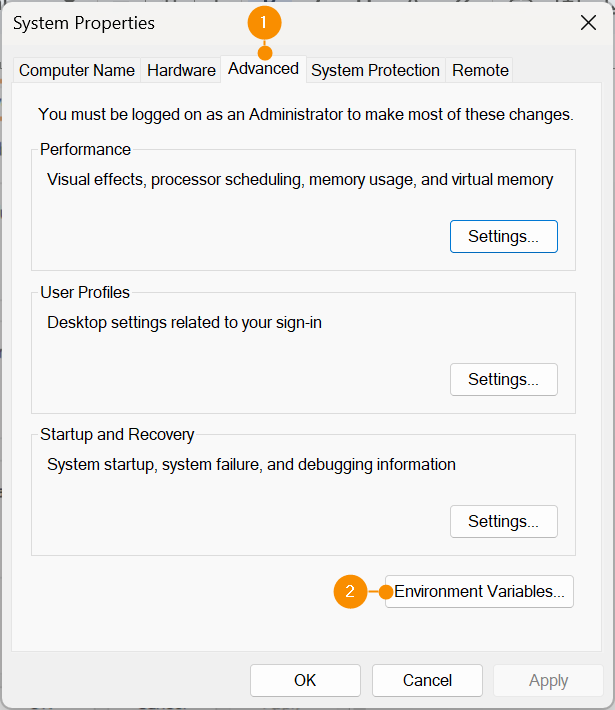Click the greyed-out Apply button
The height and width of the screenshot is (710, 615).
coord(548,680)
